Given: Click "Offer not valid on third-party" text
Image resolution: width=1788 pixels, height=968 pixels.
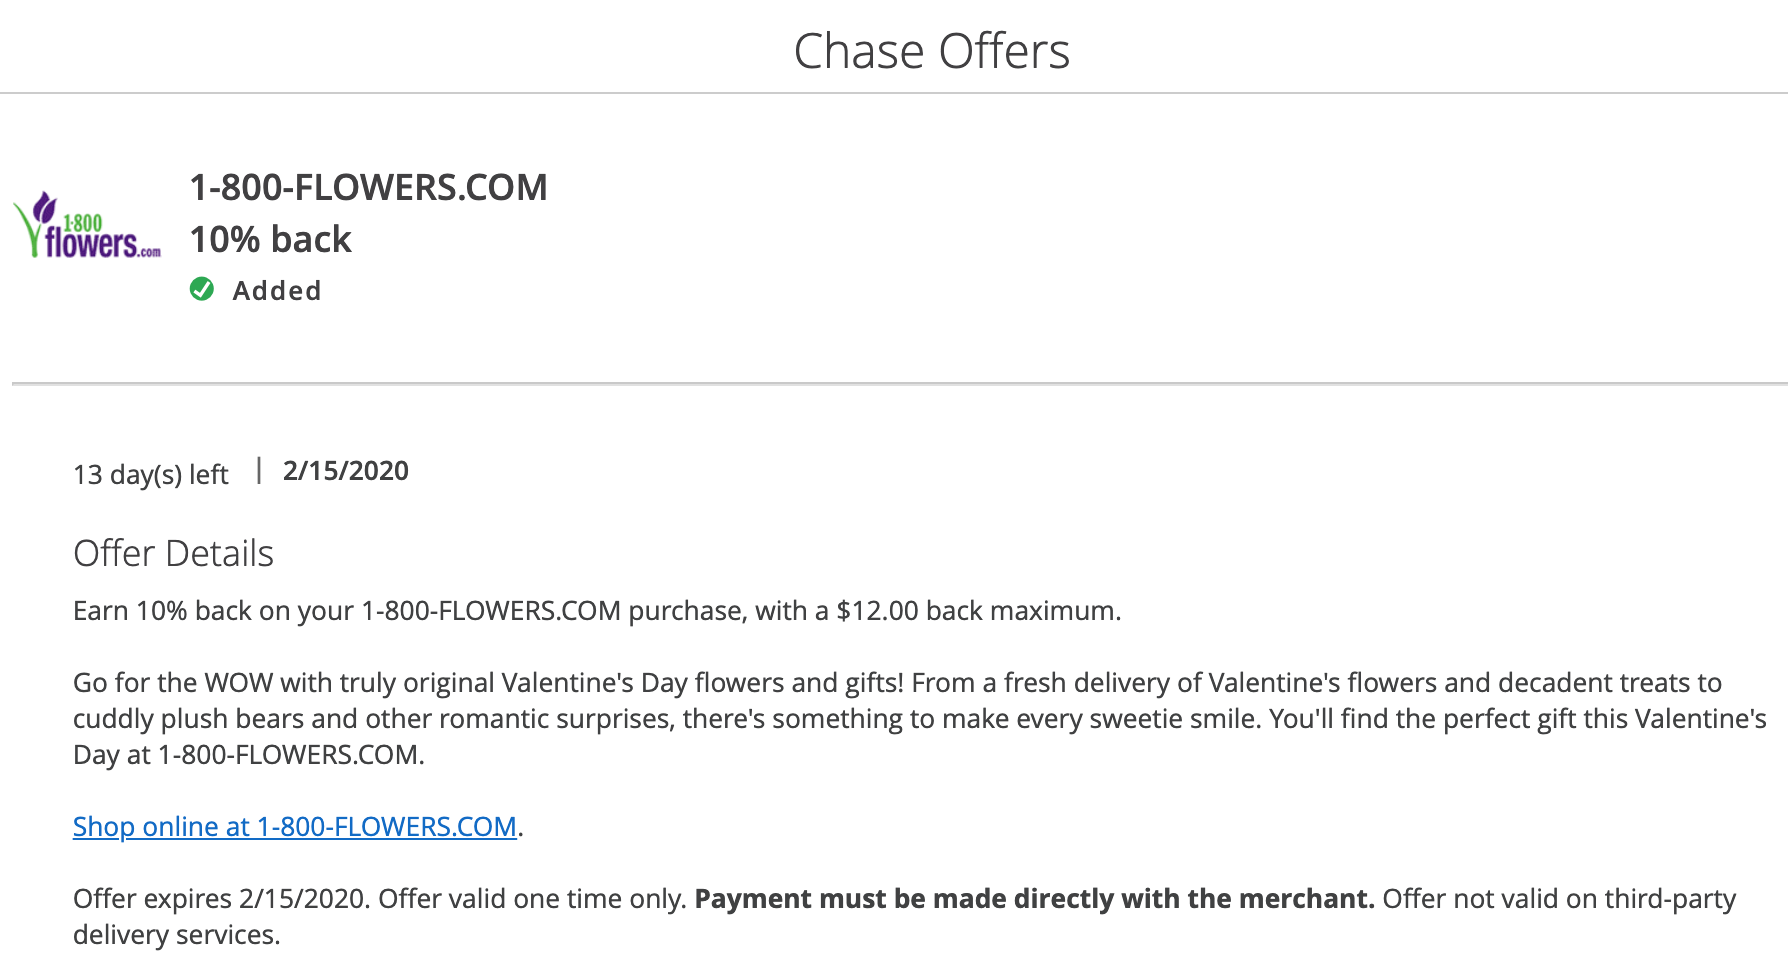Looking at the screenshot, I should 1558,899.
